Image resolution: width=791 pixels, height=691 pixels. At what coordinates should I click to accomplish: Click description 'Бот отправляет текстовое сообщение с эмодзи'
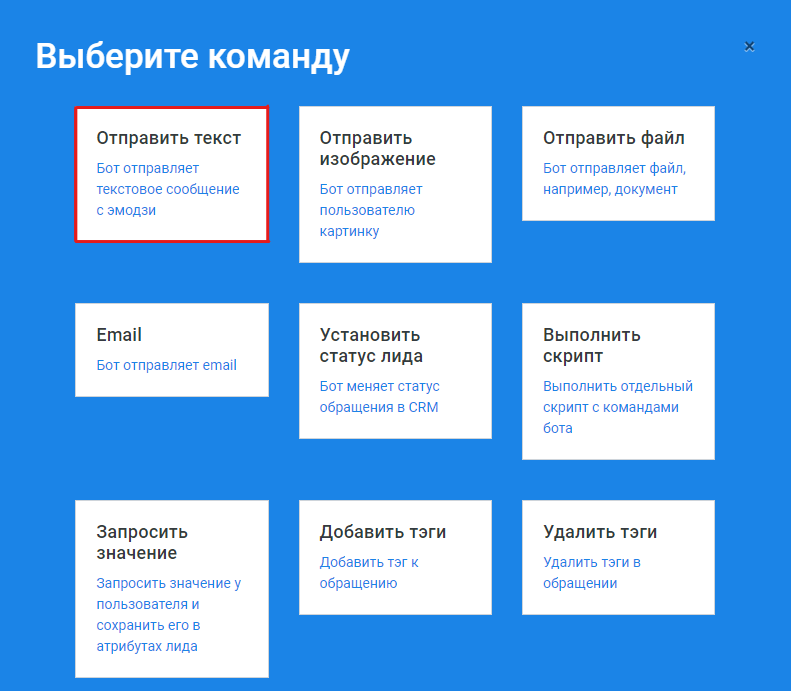pos(168,189)
